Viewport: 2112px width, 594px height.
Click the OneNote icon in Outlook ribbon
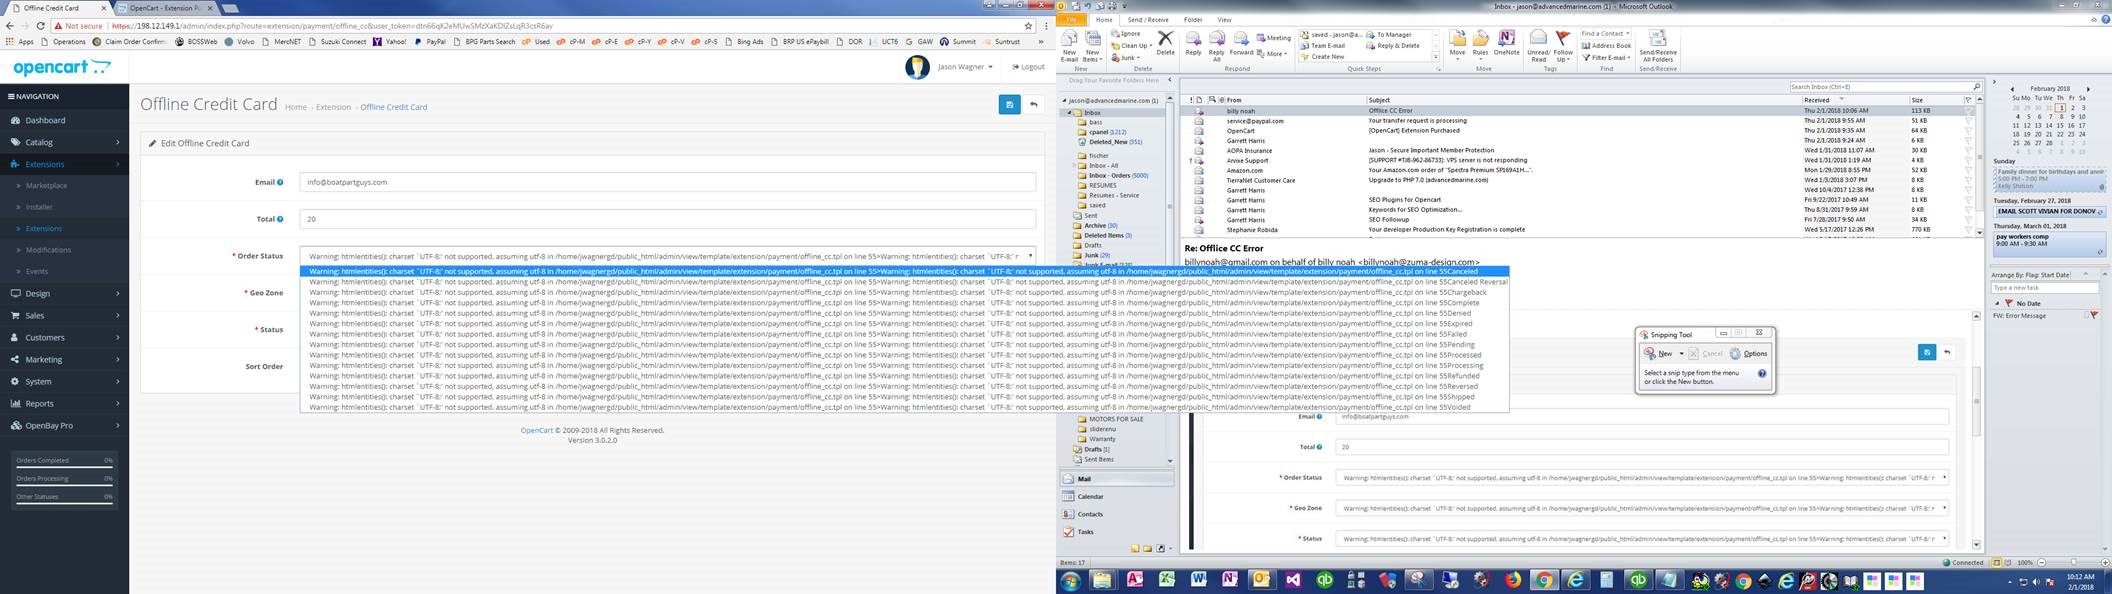[x=1506, y=42]
